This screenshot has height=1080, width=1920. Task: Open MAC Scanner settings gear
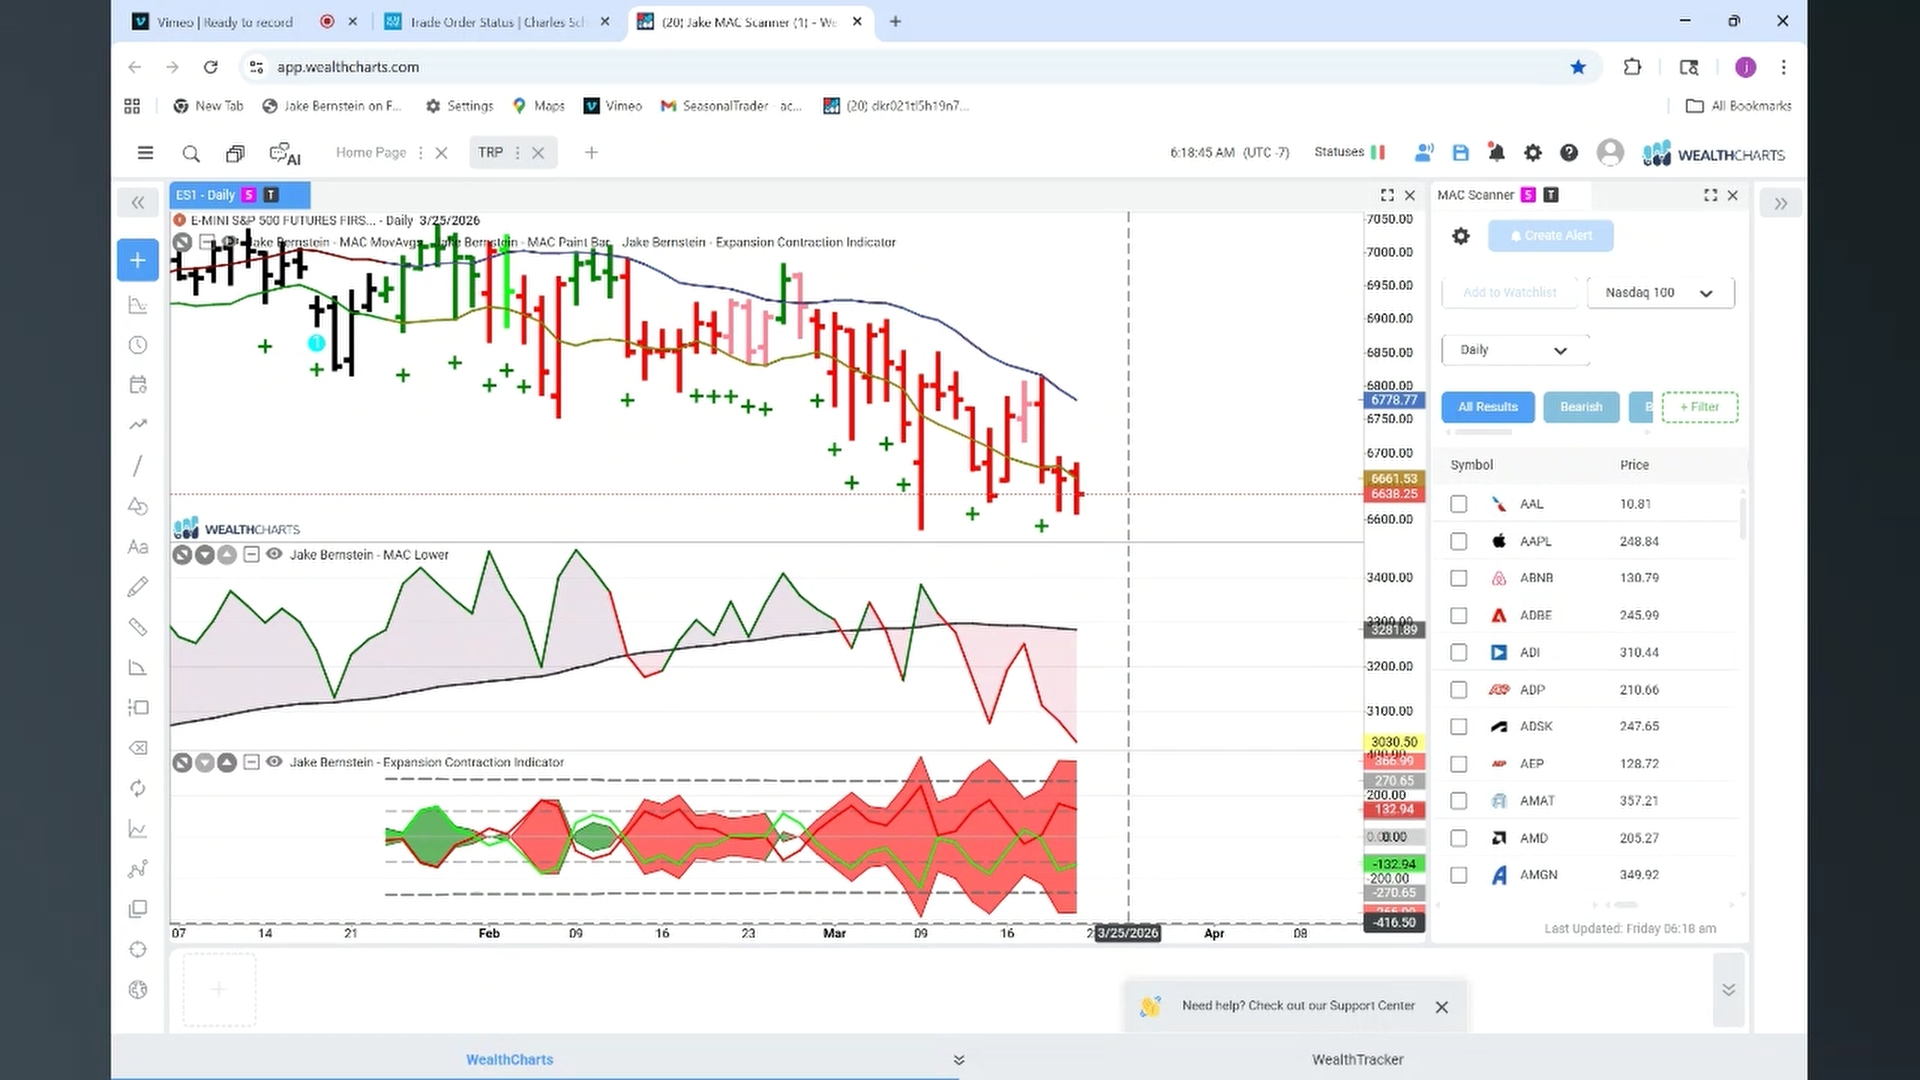[x=1461, y=236]
